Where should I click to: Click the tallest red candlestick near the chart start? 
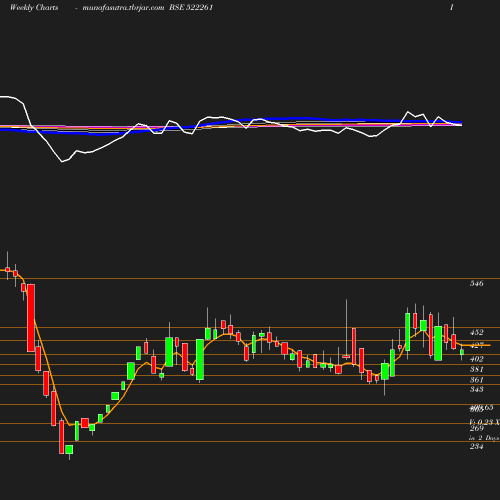click(31, 318)
